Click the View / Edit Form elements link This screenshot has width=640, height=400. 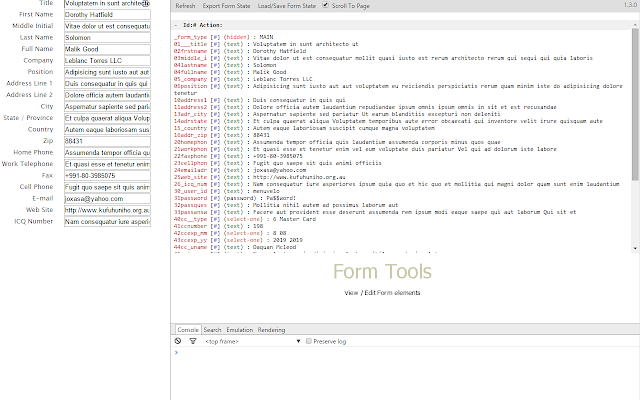(382, 293)
